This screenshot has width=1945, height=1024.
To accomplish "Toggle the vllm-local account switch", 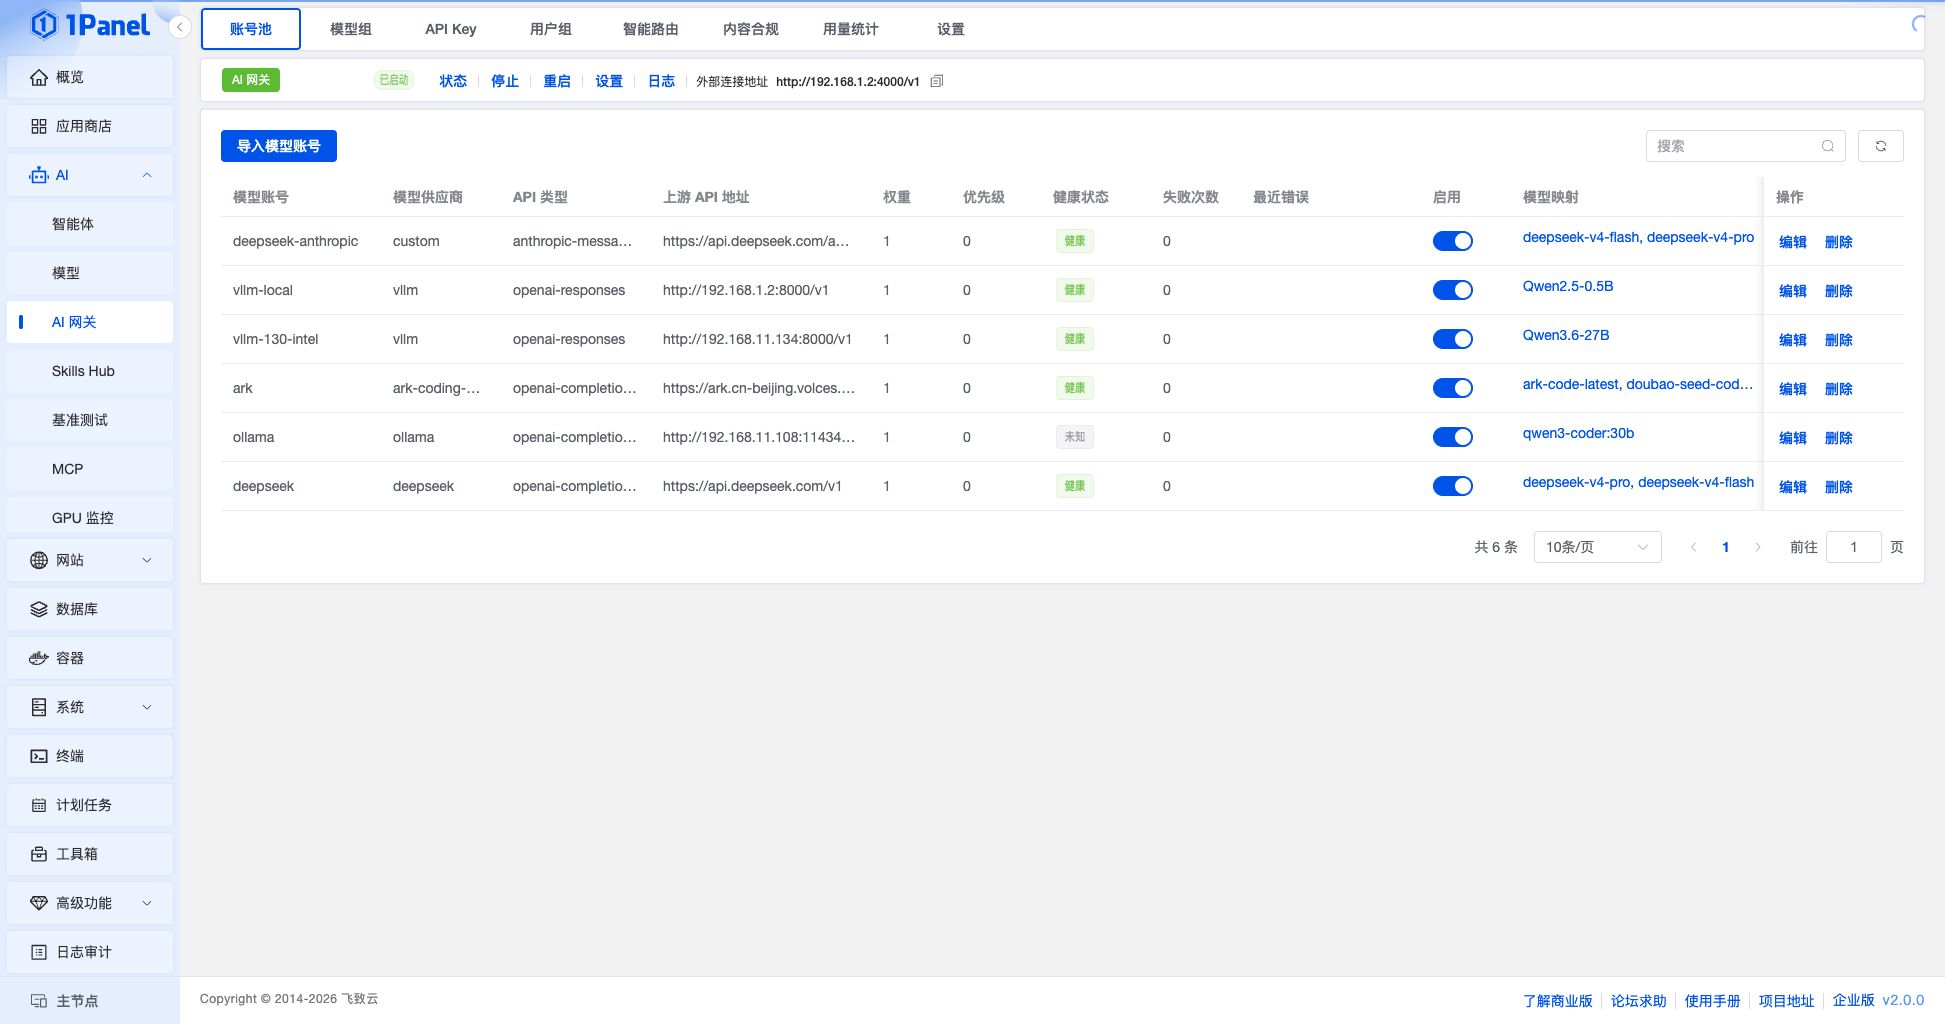I will [x=1452, y=290].
